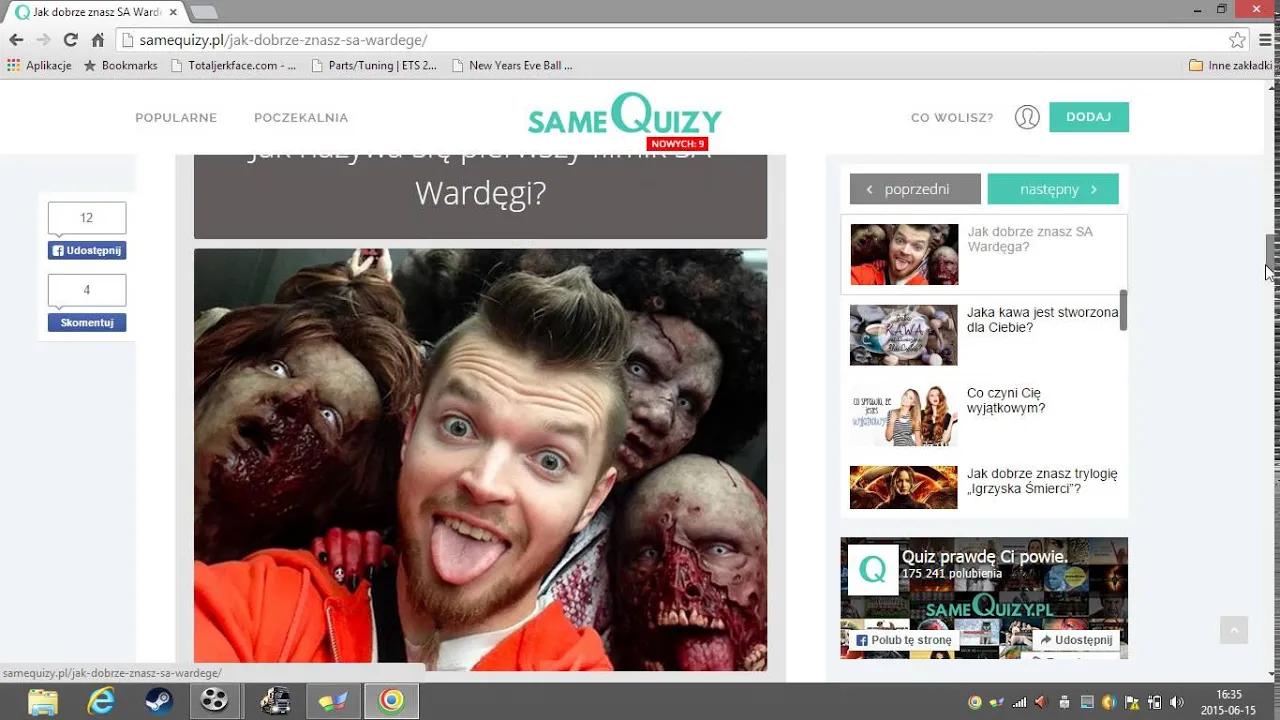This screenshot has height=720, width=1280.
Task: Open the Bookmarks bar item
Action: [120, 66]
